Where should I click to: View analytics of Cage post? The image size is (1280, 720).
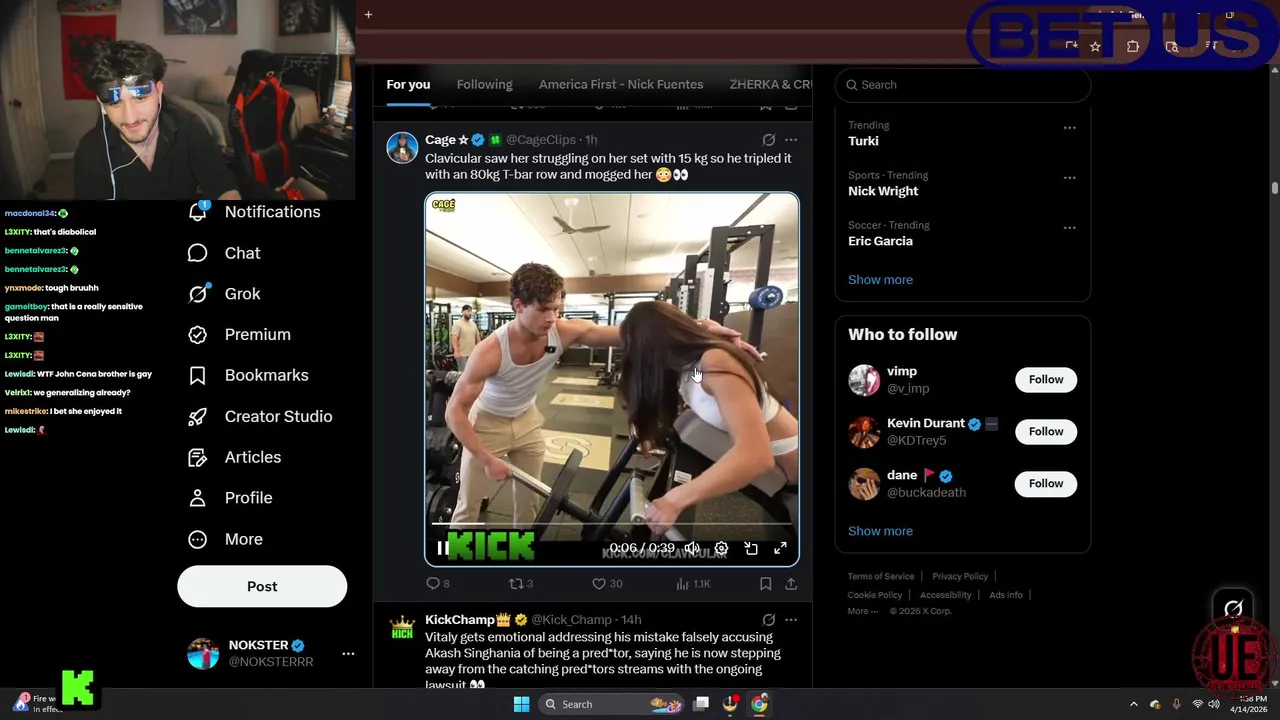pyautogui.click(x=693, y=584)
